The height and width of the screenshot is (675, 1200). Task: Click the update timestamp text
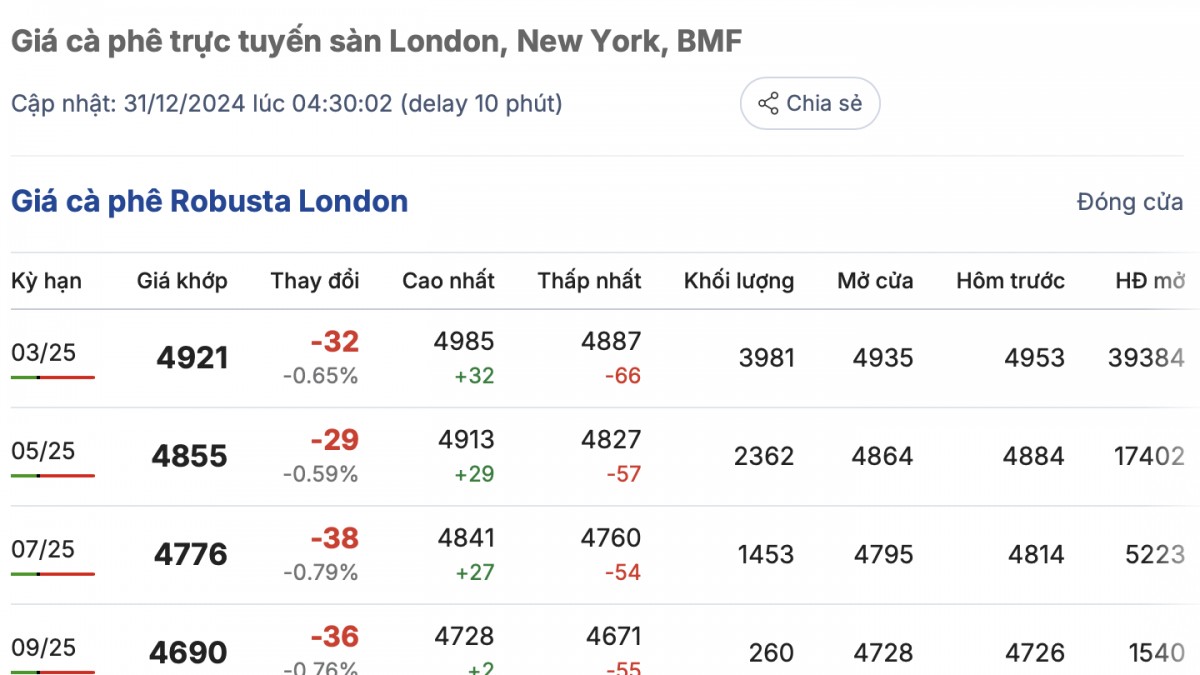tap(286, 103)
